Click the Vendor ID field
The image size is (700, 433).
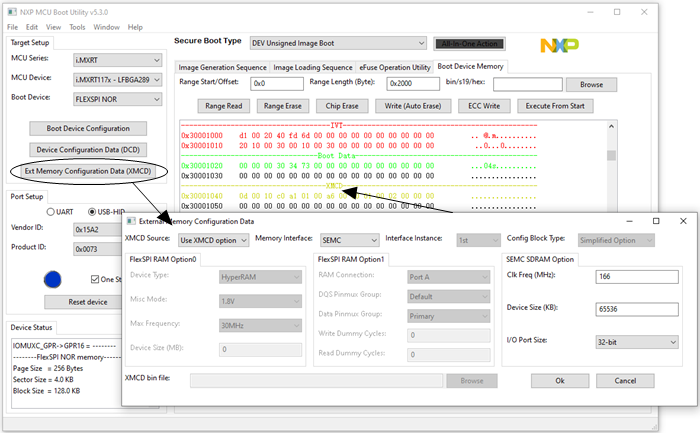[x=98, y=229]
